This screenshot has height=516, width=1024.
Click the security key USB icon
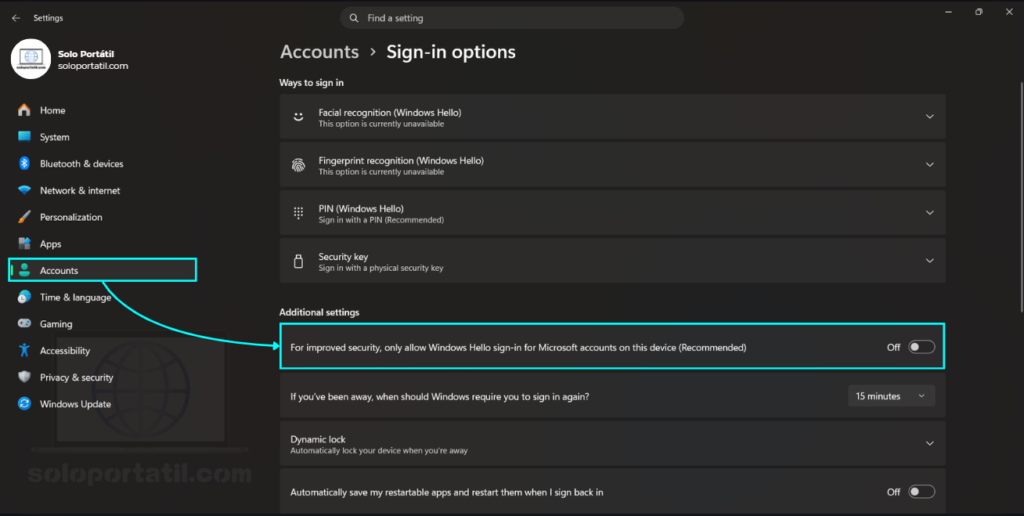(x=298, y=261)
